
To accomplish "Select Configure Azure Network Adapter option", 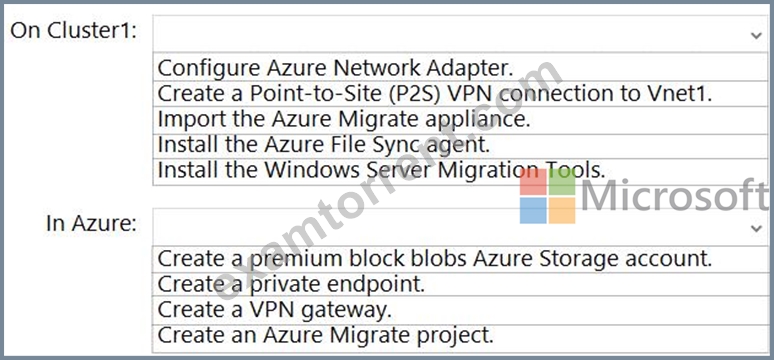I will 461,68.
